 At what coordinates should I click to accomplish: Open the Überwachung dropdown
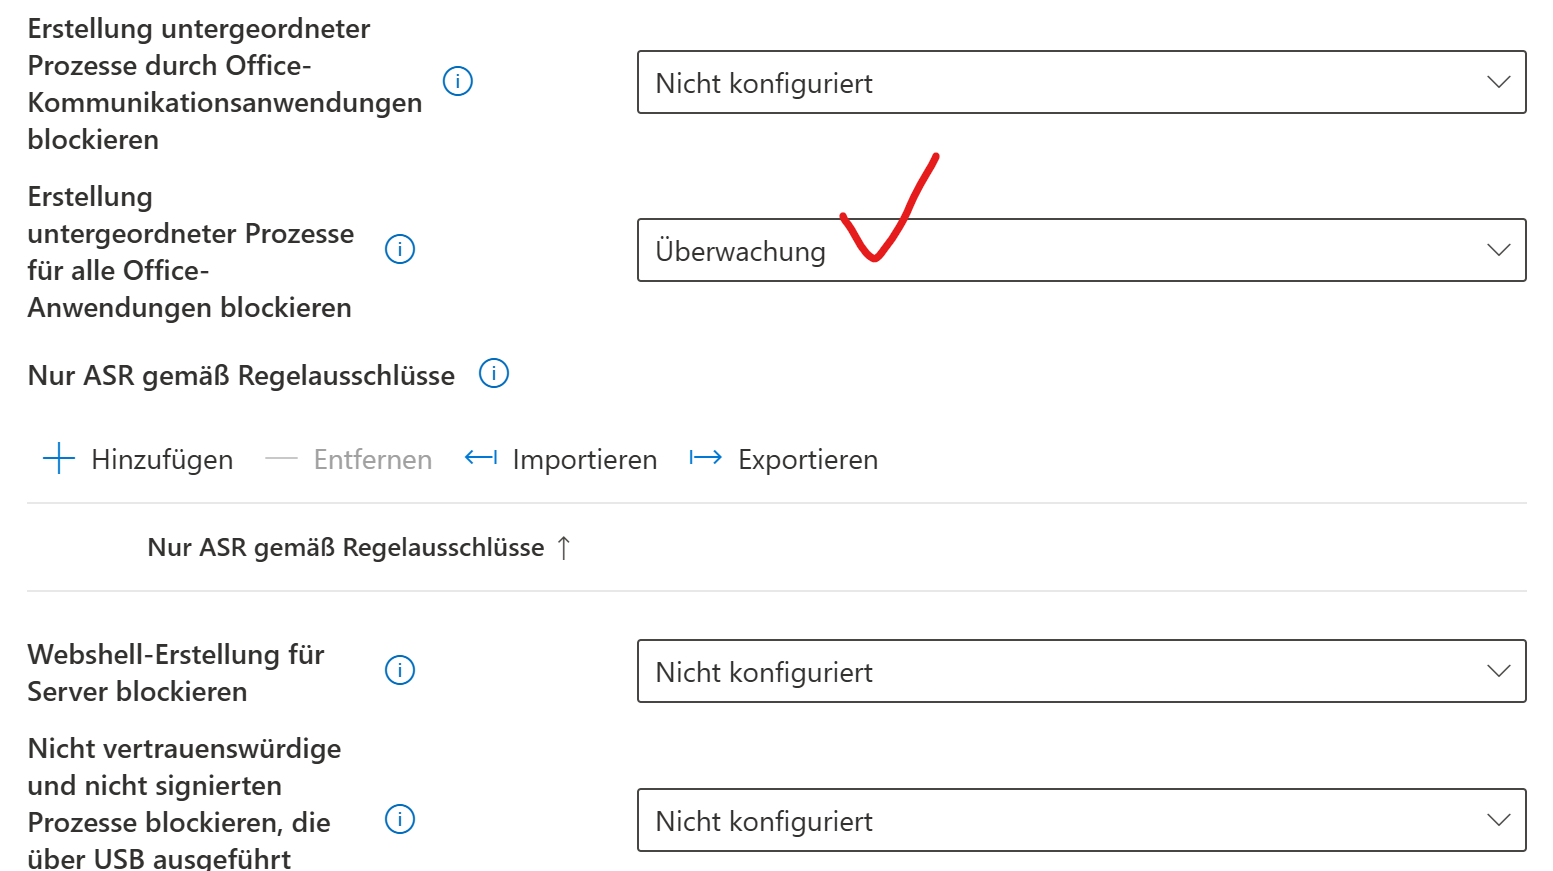(x=1080, y=250)
